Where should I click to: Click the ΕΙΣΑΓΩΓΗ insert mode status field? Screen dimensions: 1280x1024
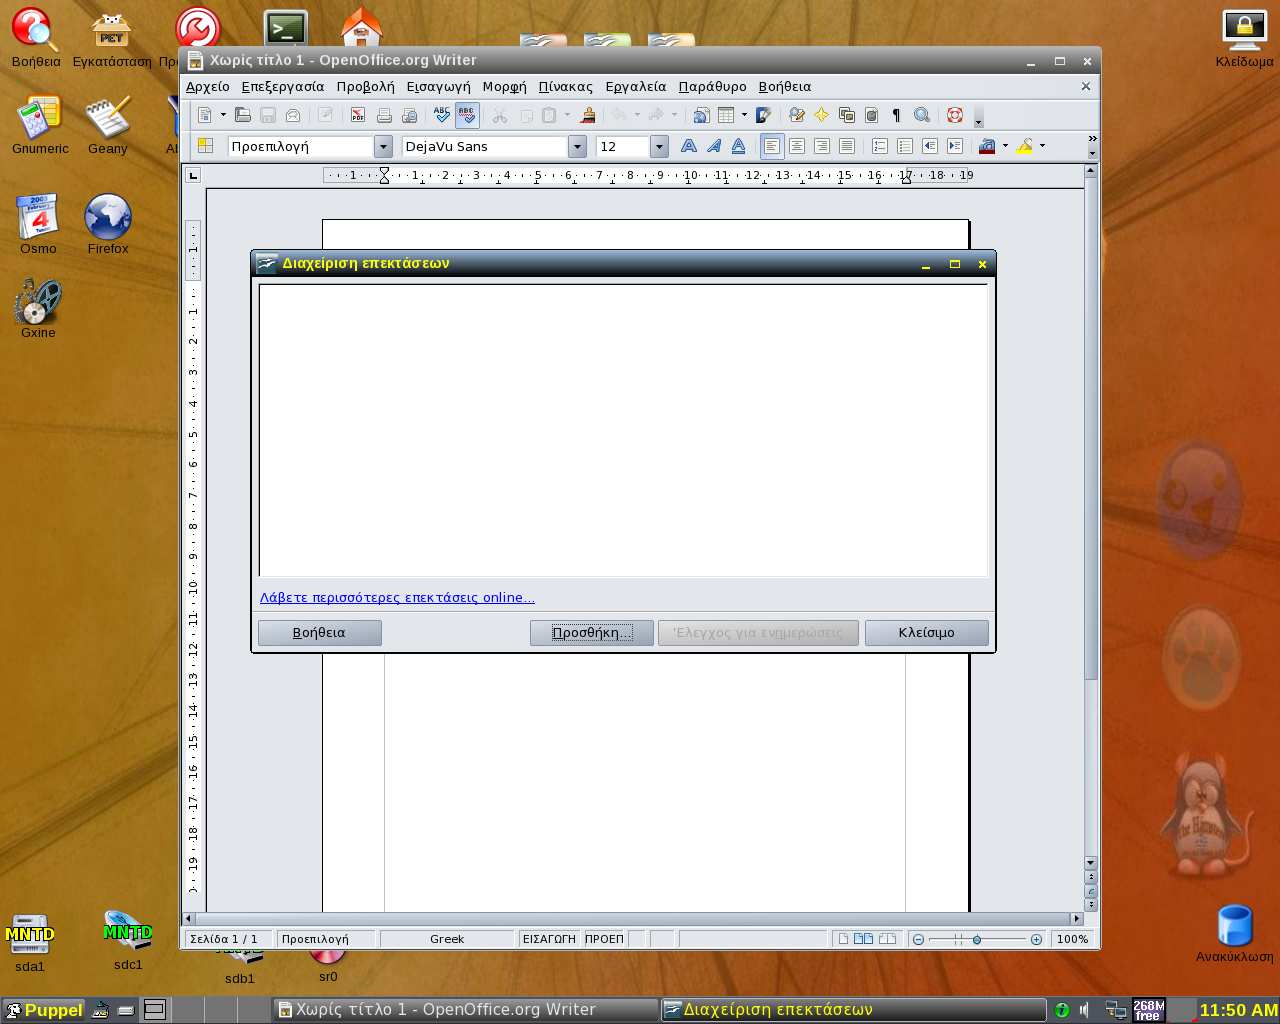pos(549,939)
